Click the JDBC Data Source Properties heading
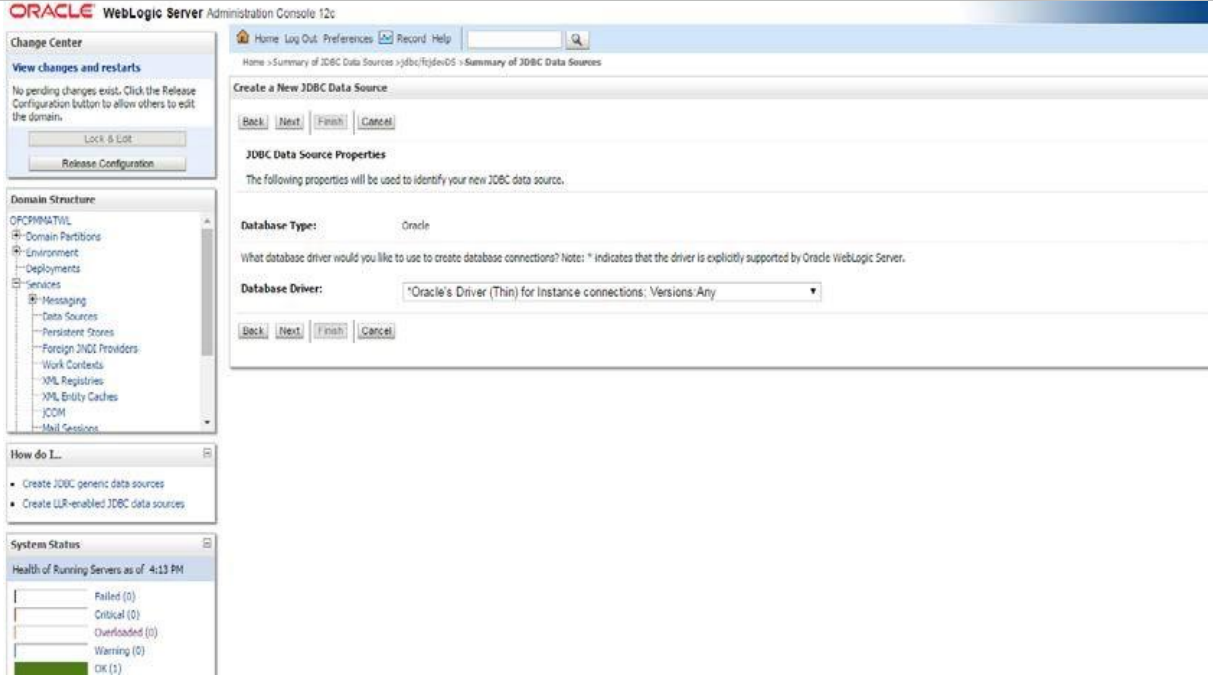Image resolution: width=1213 pixels, height=697 pixels. click(316, 155)
